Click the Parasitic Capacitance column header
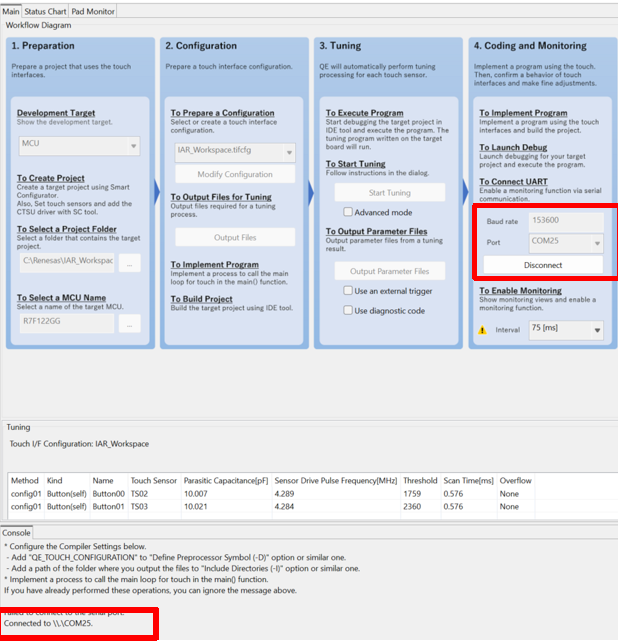Image resolution: width=618 pixels, height=642 pixels. [x=226, y=480]
